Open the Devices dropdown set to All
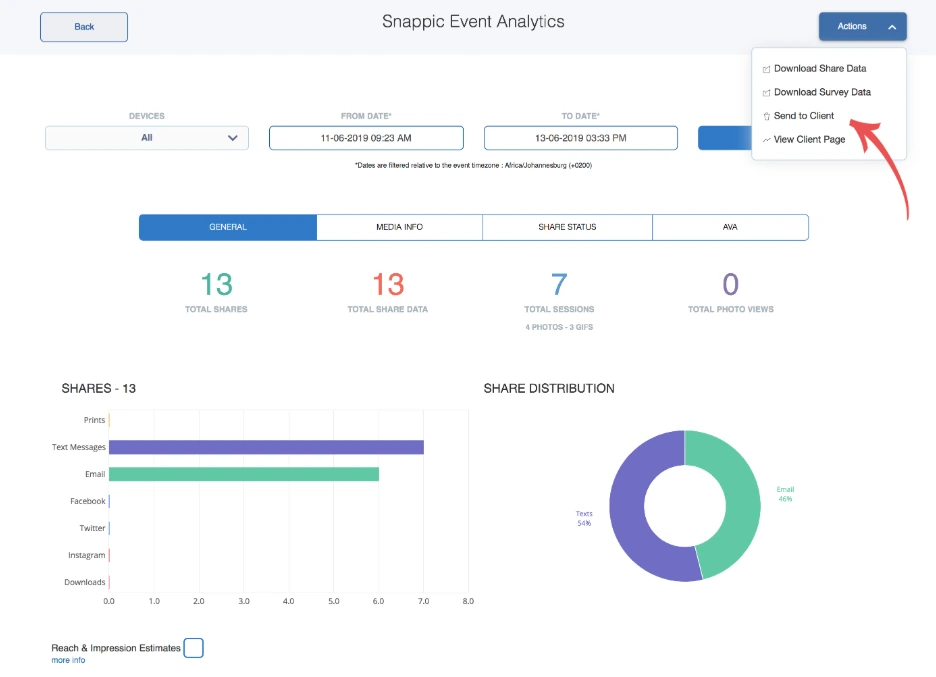Viewport: 936px width, 677px height. 147,138
